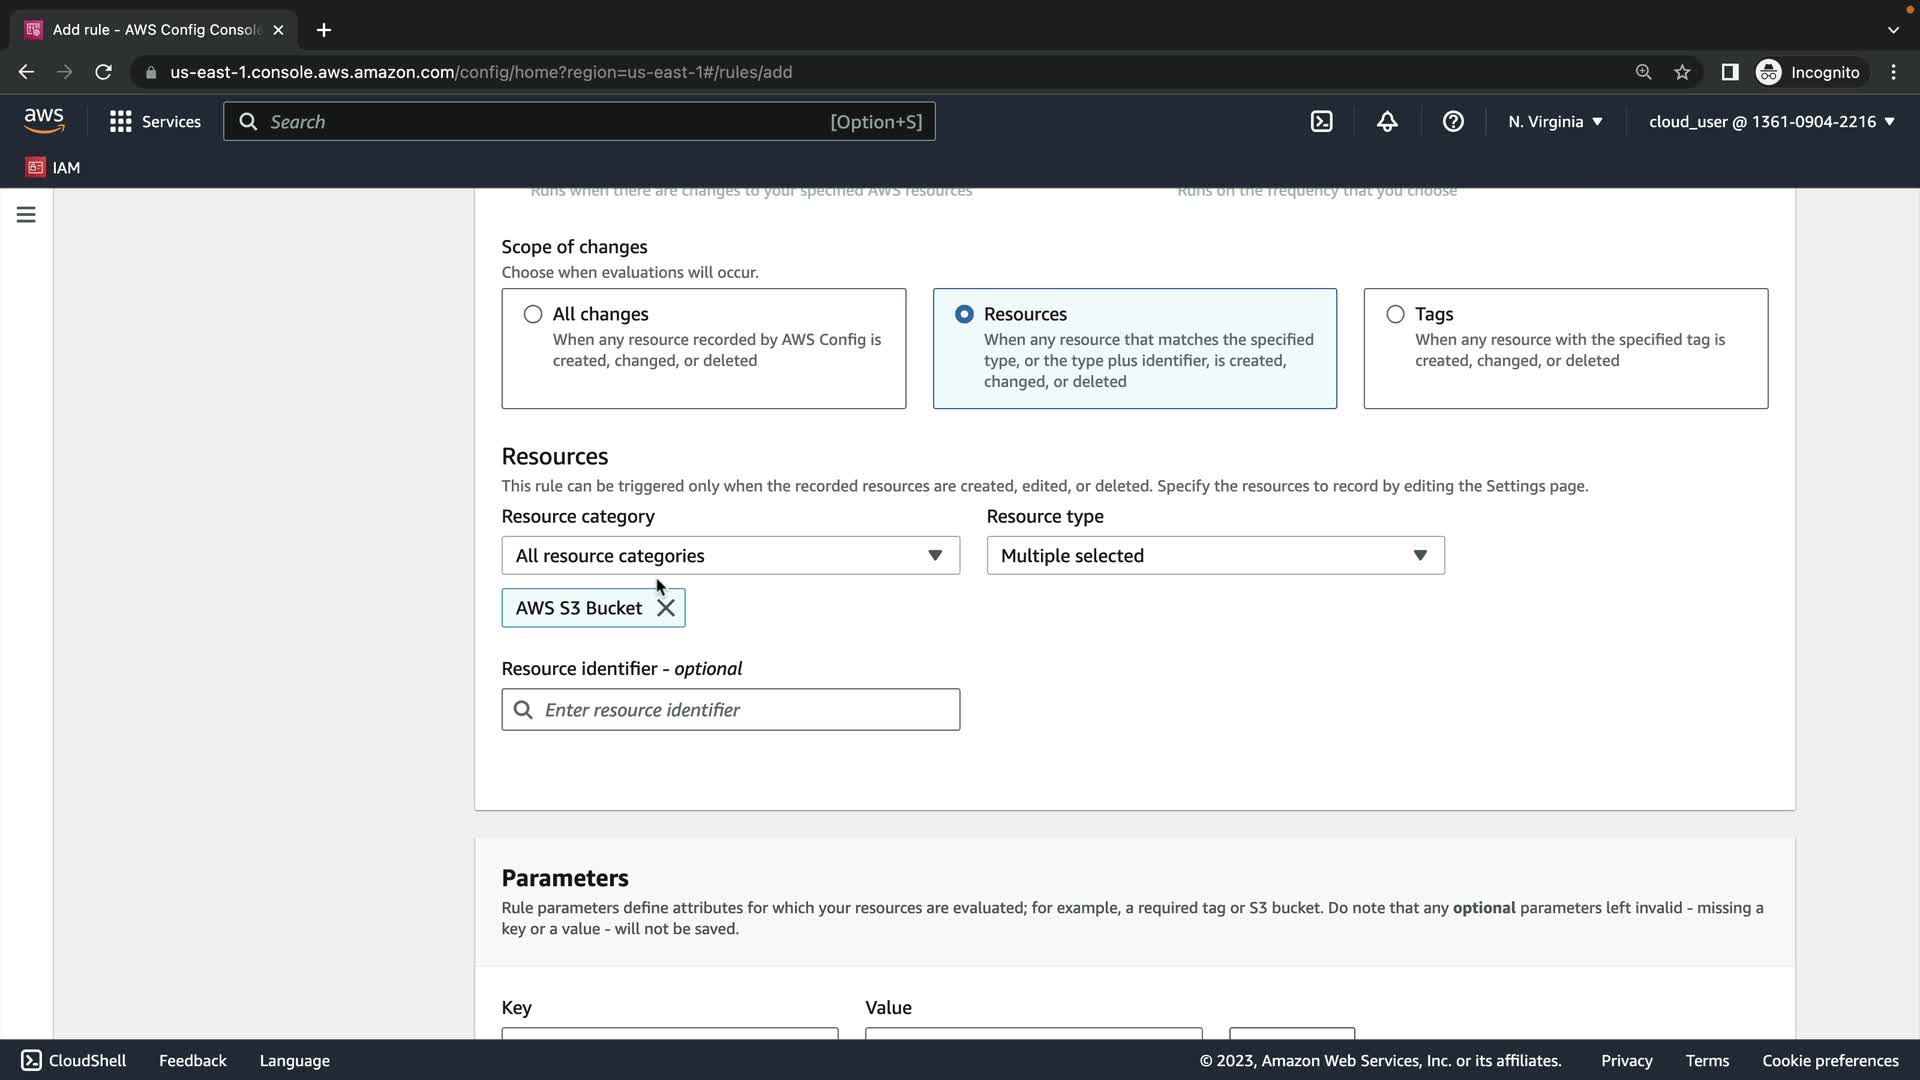Open the IAM shortcut in favorites bar
This screenshot has width=1920, height=1080.
coord(54,167)
